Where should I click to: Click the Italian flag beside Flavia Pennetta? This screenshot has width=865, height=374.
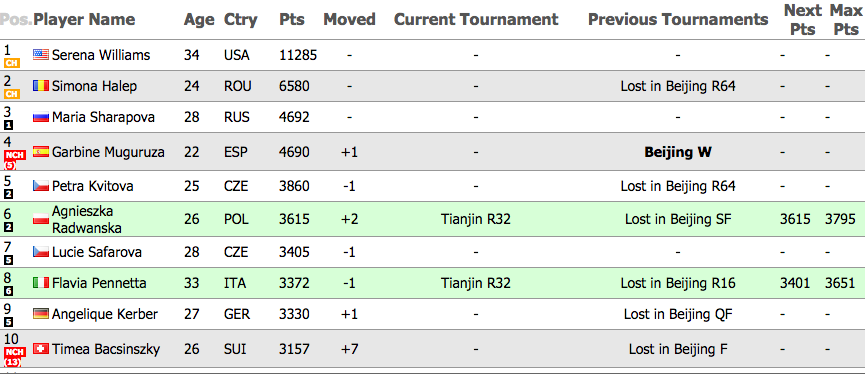point(41,283)
